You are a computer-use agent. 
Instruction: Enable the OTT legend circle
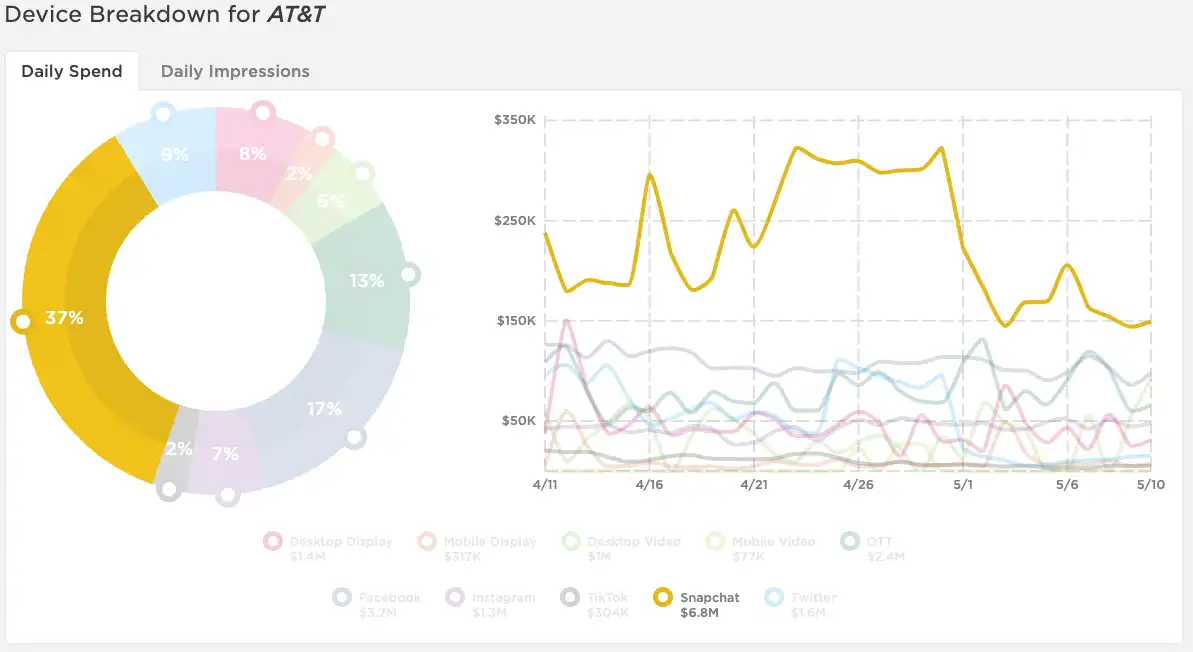850,541
